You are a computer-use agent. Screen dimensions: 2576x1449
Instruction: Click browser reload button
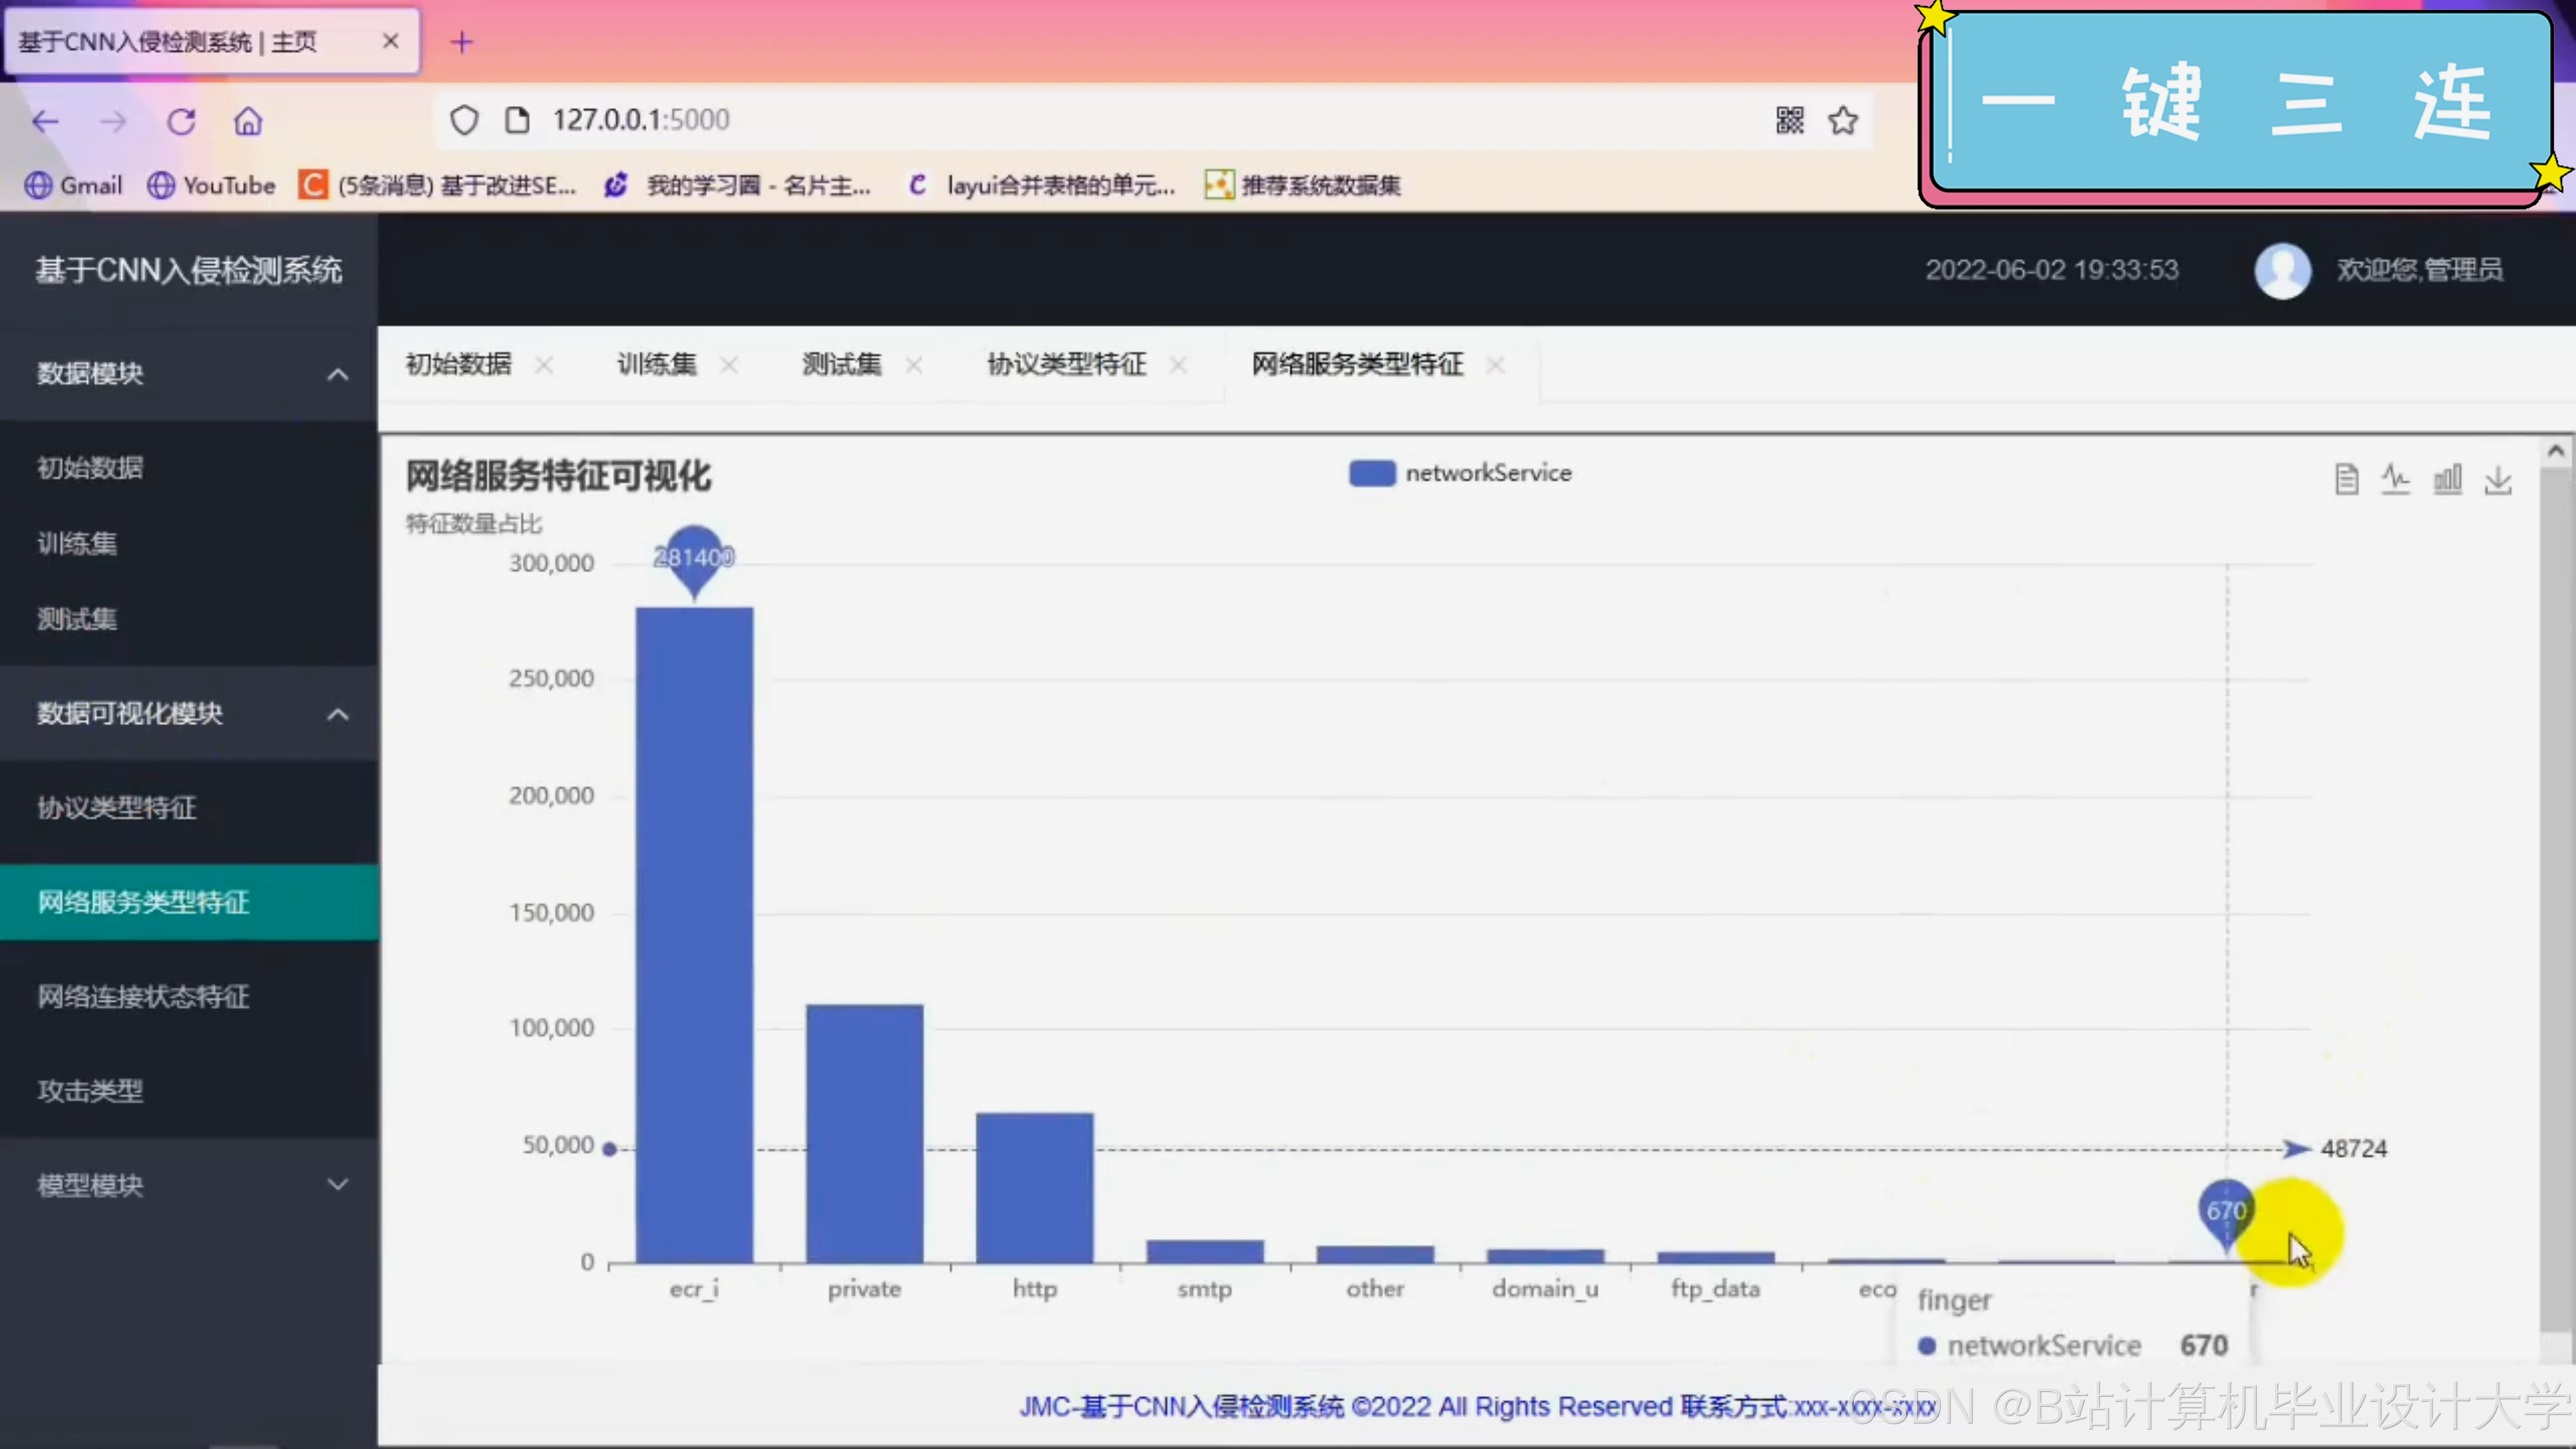point(181,121)
